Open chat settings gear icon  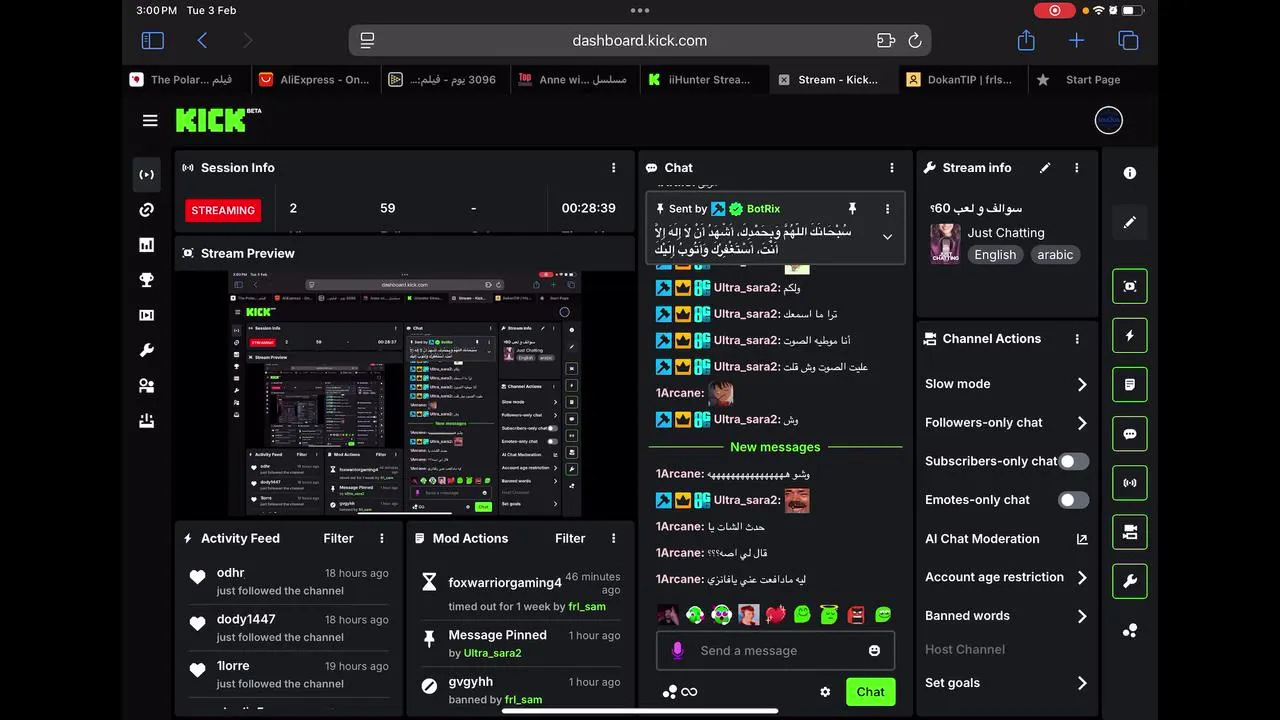click(x=825, y=692)
